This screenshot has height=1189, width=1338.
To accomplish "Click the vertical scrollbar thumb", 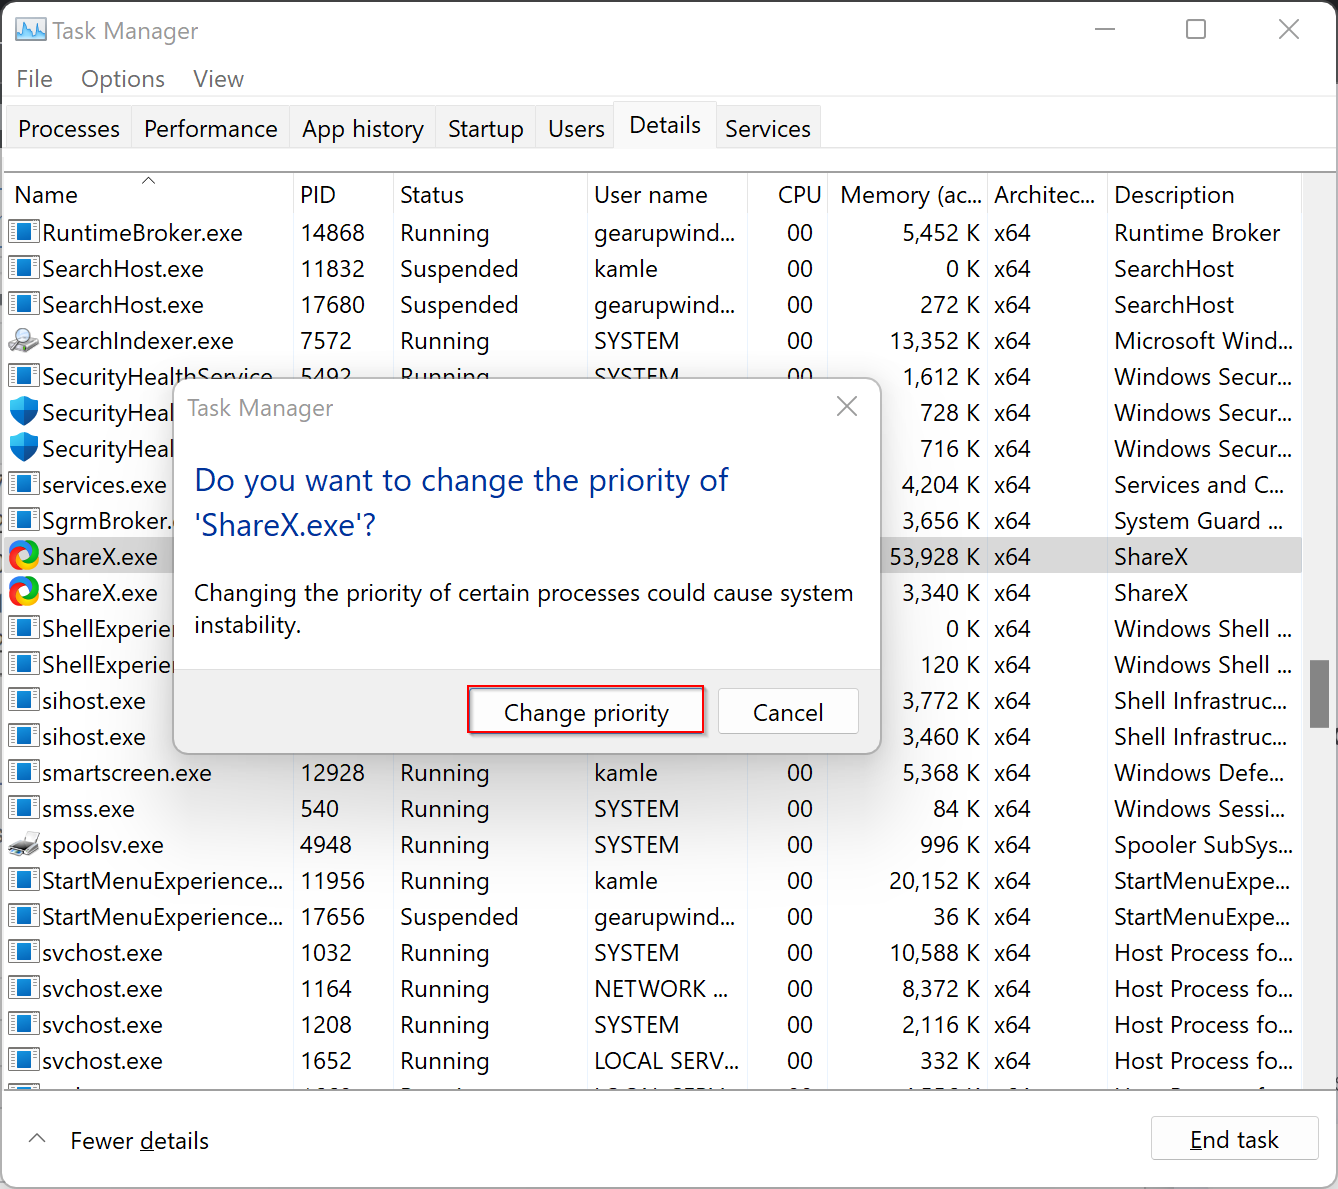I will tap(1319, 693).
